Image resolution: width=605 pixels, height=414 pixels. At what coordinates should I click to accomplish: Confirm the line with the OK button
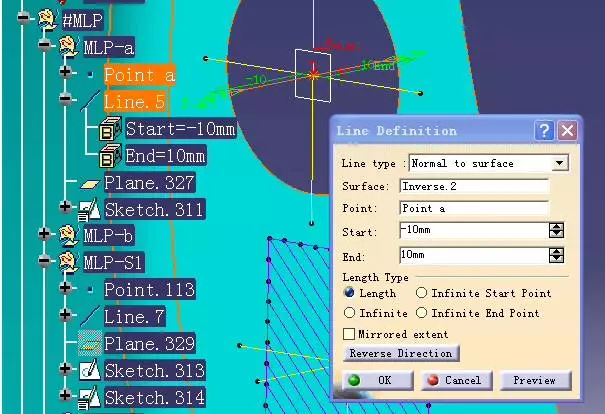point(374,380)
